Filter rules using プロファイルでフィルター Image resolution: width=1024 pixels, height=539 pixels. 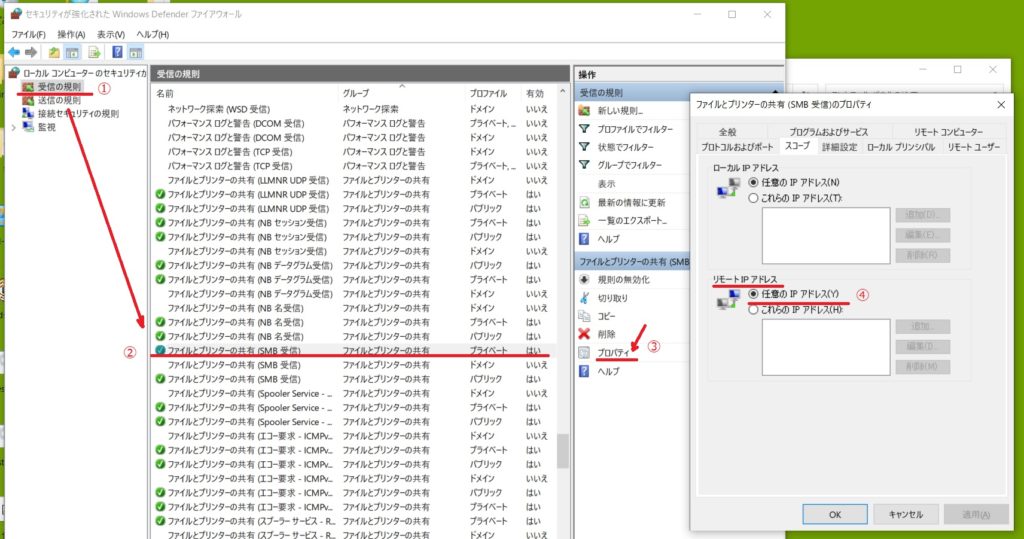point(634,129)
